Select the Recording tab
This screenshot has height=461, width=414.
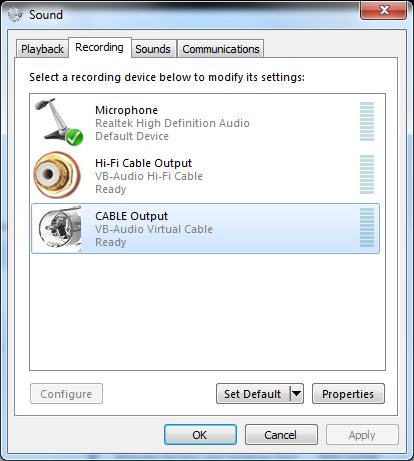tap(99, 47)
